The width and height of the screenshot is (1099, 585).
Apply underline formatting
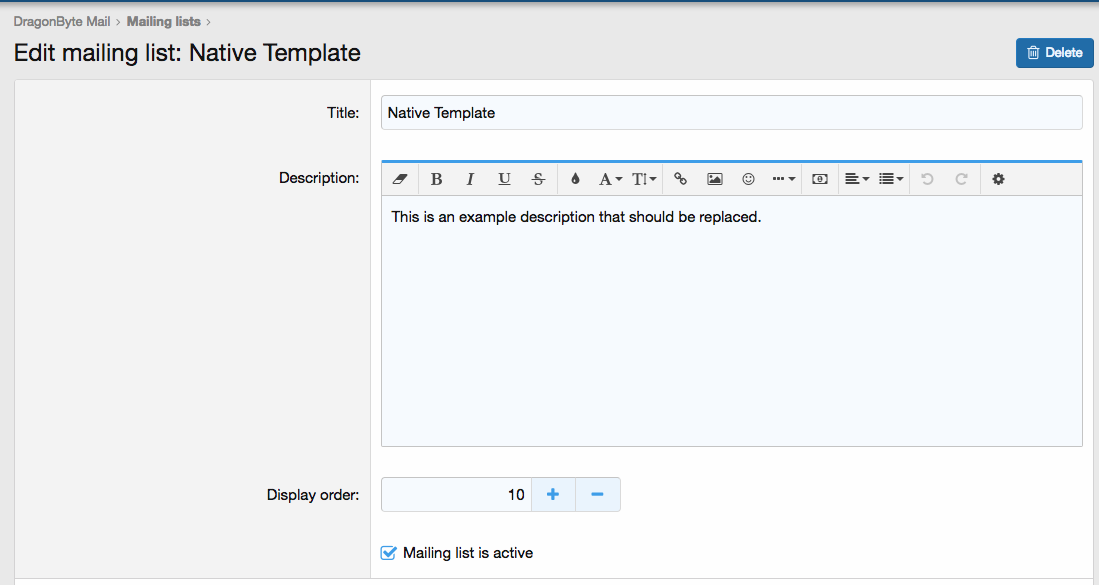coord(504,179)
